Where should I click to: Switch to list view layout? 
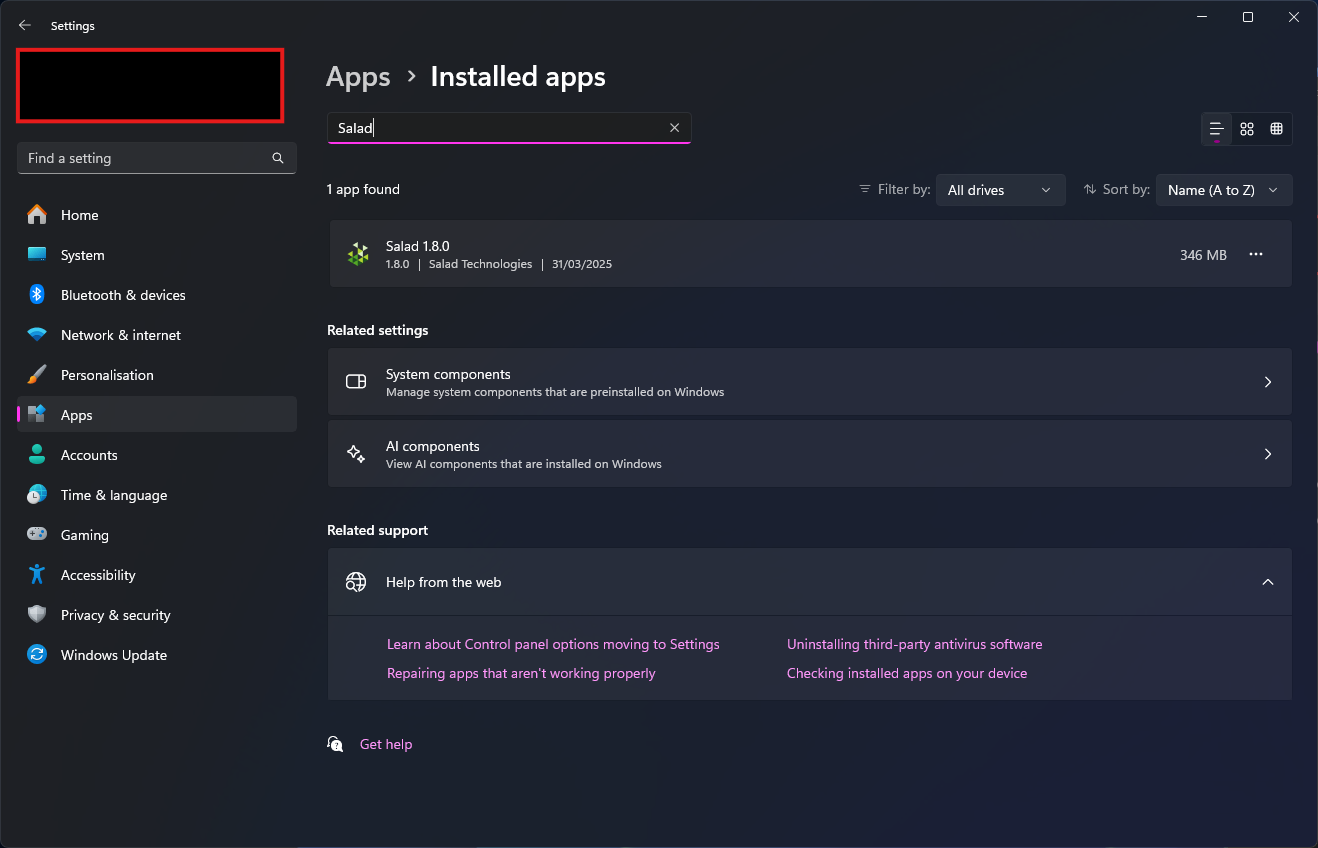pos(1217,129)
